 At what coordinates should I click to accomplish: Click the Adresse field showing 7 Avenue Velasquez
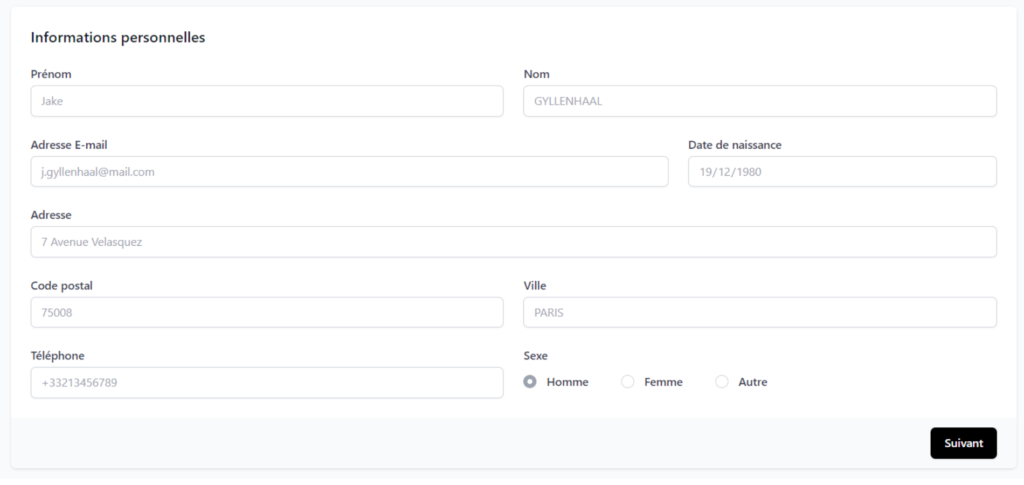pyautogui.click(x=513, y=242)
